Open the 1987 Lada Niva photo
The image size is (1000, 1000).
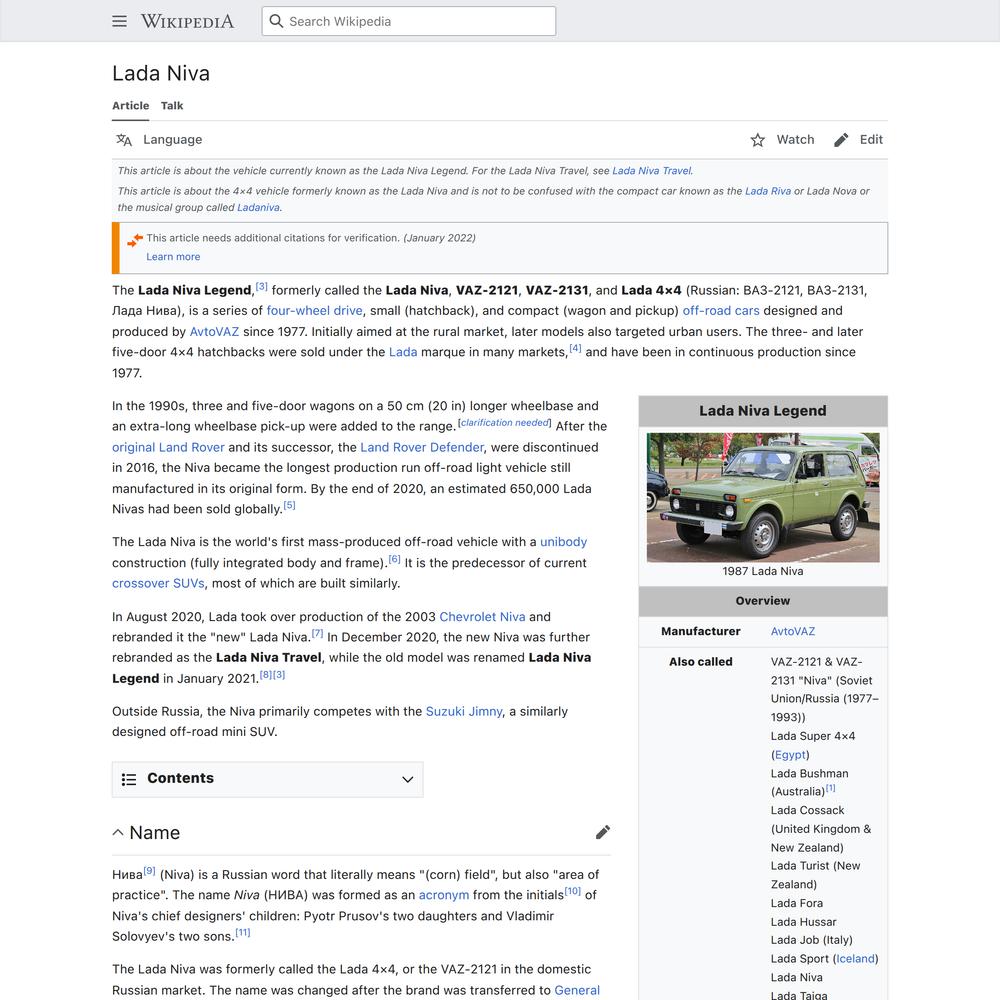pyautogui.click(x=763, y=497)
